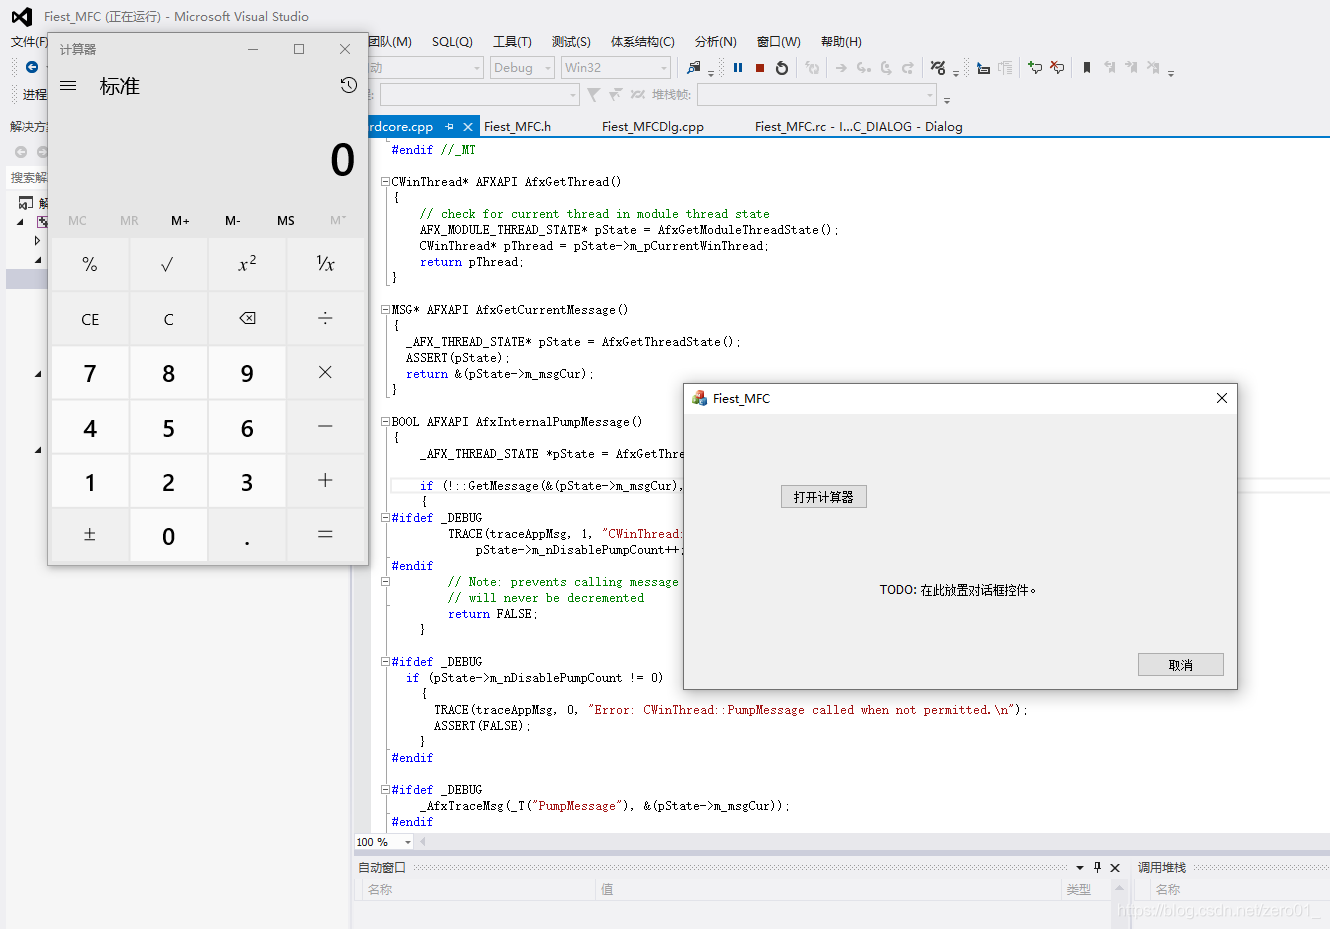The width and height of the screenshot is (1330, 929).
Task: Click the plus-minus sign key
Action: click(x=90, y=535)
